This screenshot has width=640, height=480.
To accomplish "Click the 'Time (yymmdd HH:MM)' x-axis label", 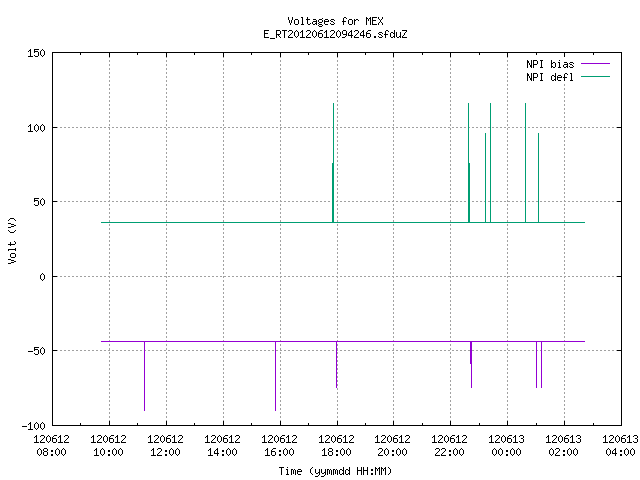I will coord(335,471).
